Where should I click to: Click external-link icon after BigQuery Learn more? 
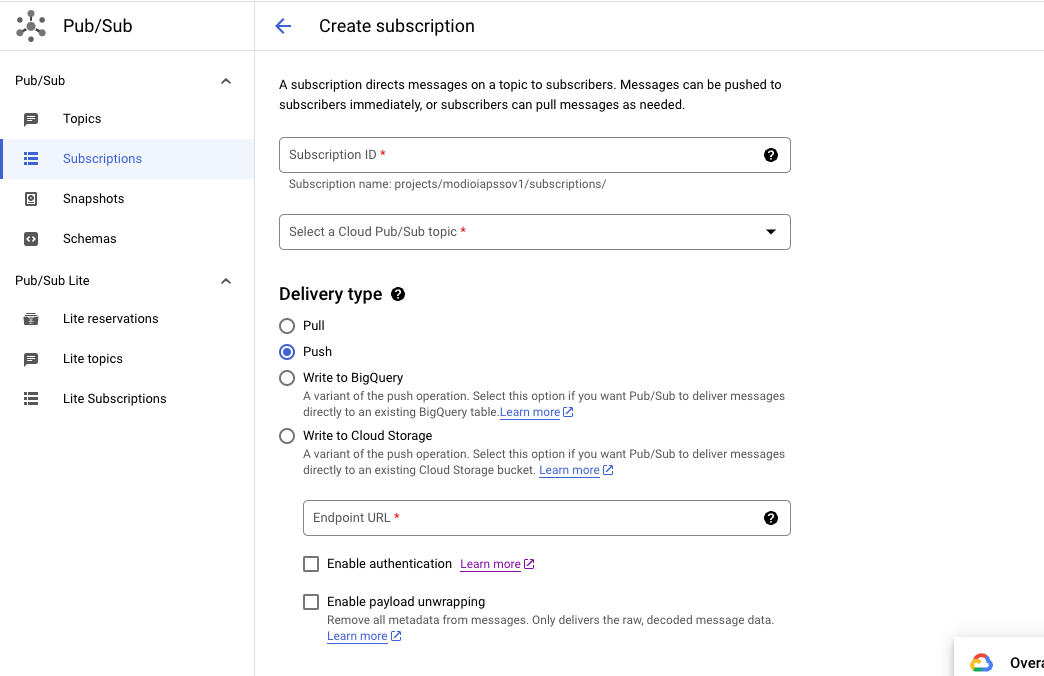pos(568,412)
